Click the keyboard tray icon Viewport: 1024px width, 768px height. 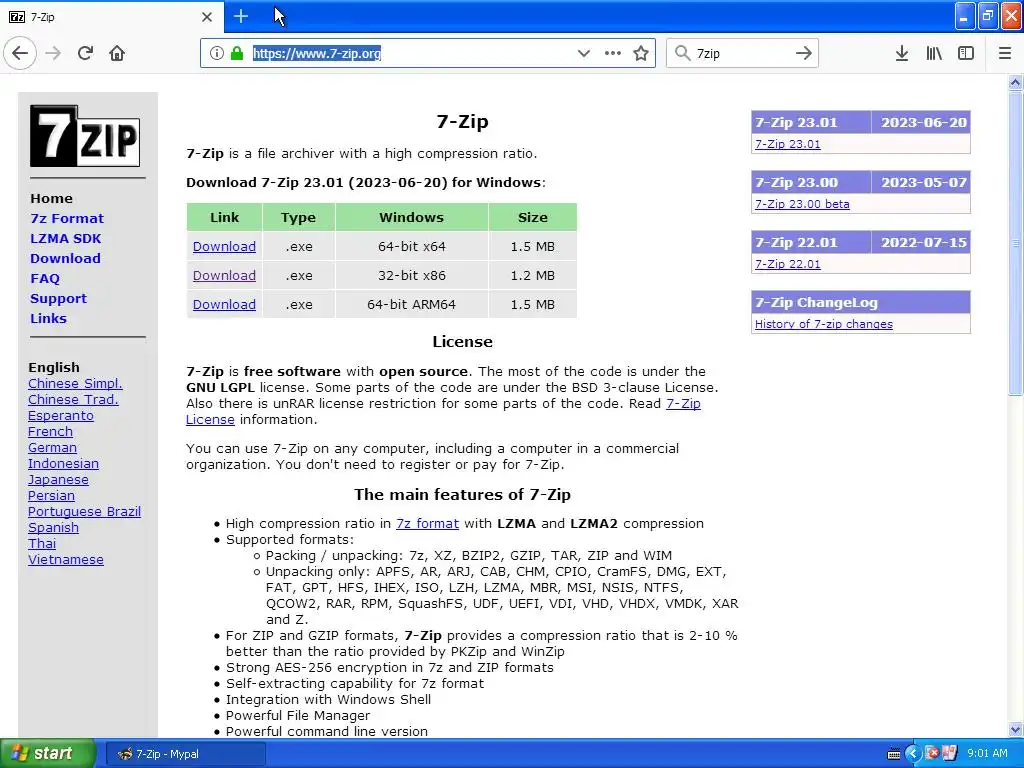click(894, 754)
